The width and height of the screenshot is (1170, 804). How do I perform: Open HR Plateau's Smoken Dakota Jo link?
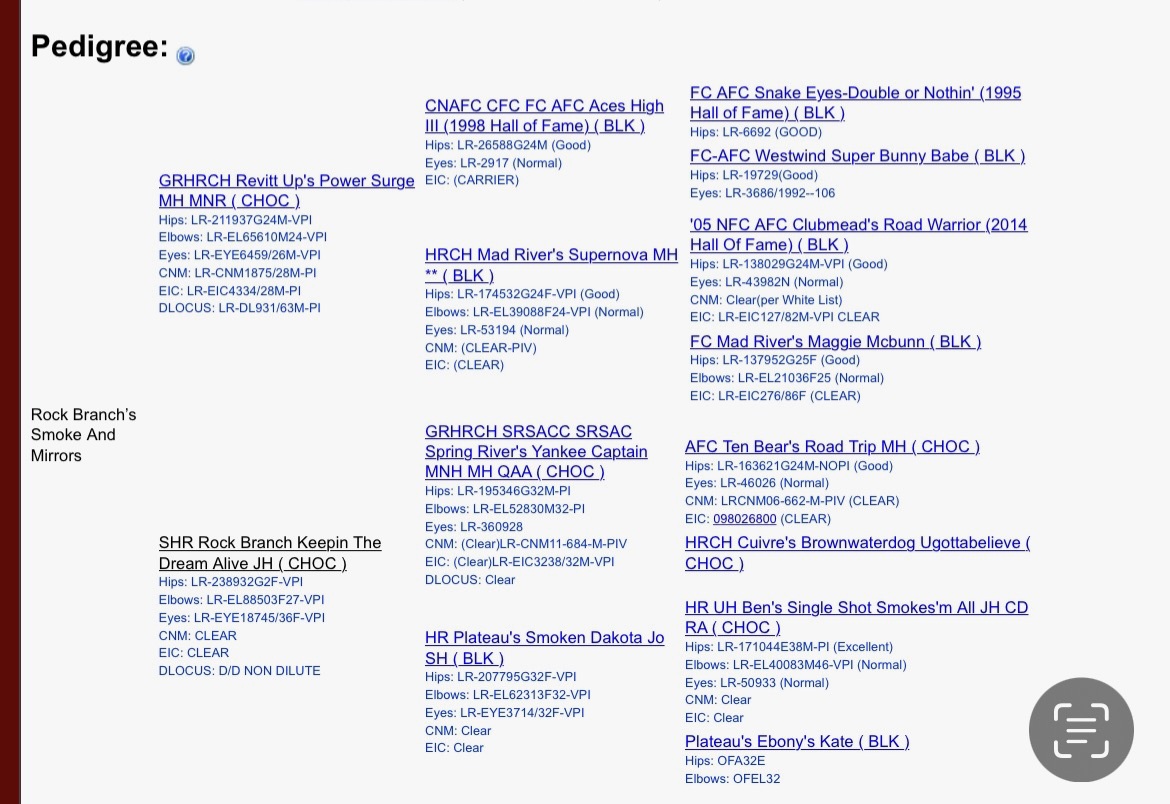point(544,647)
